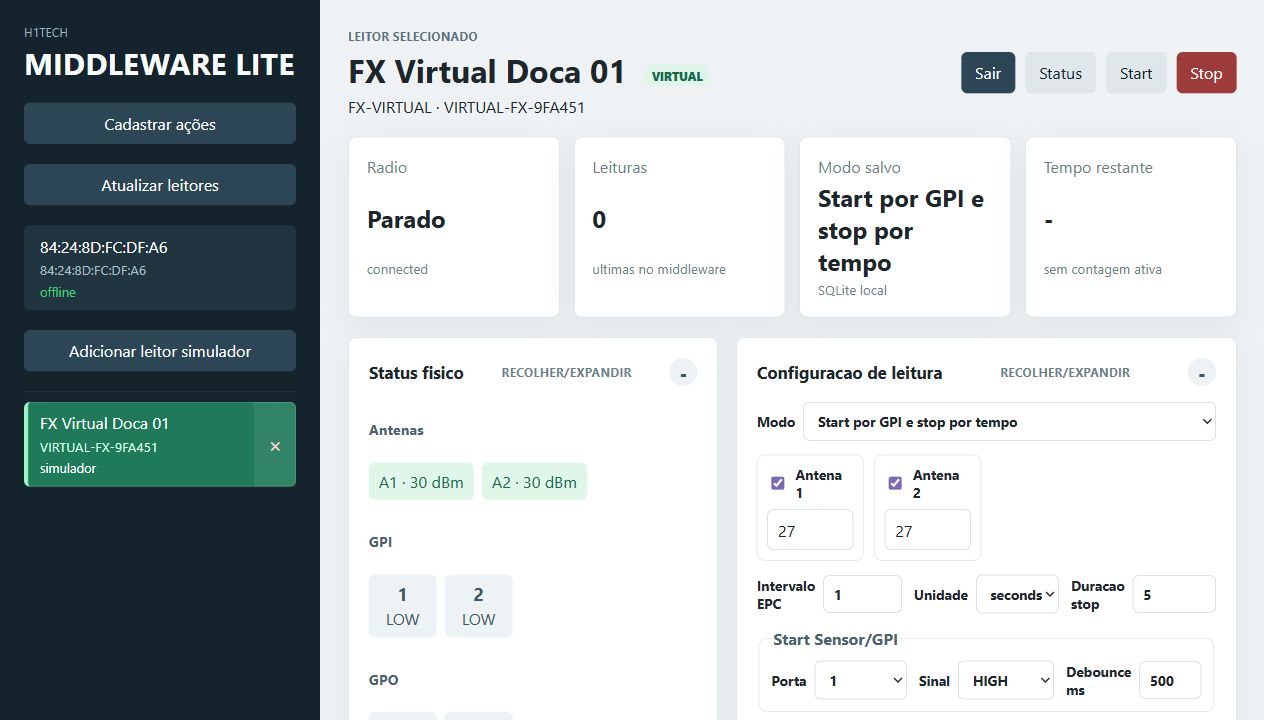Viewport: 1264px width, 720px height.
Task: Collapse the Status fisico panel with the minus icon
Action: [683, 373]
